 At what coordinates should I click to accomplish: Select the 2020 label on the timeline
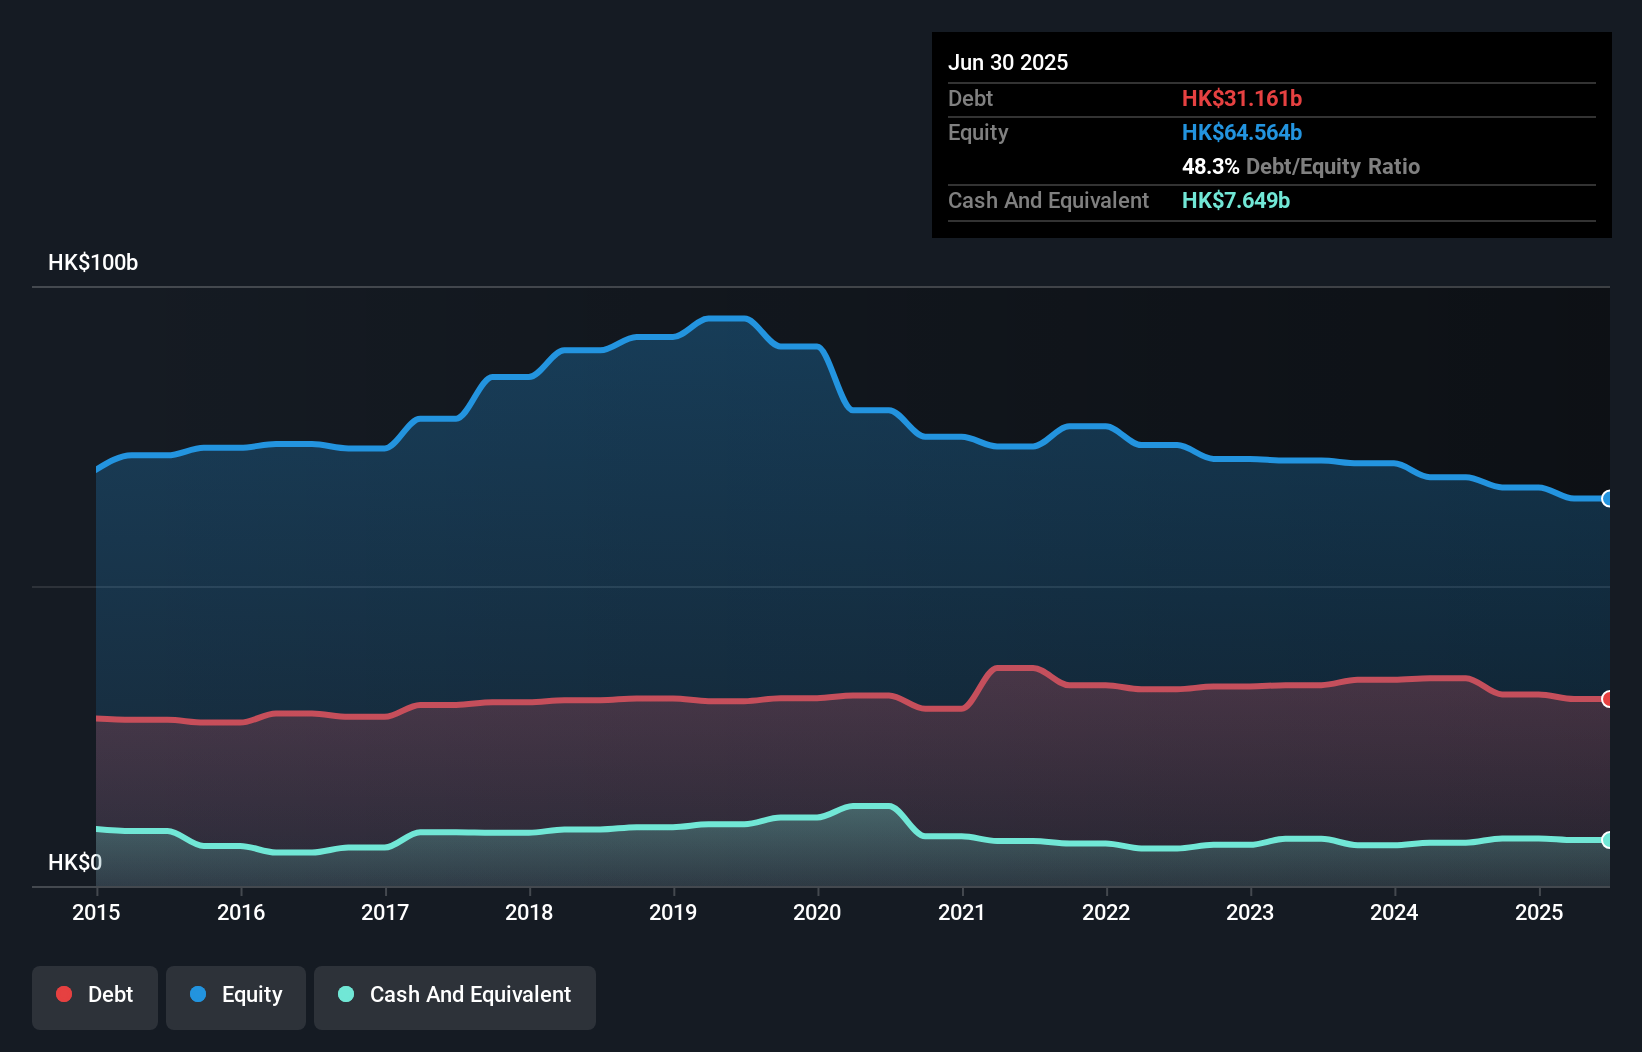click(817, 912)
